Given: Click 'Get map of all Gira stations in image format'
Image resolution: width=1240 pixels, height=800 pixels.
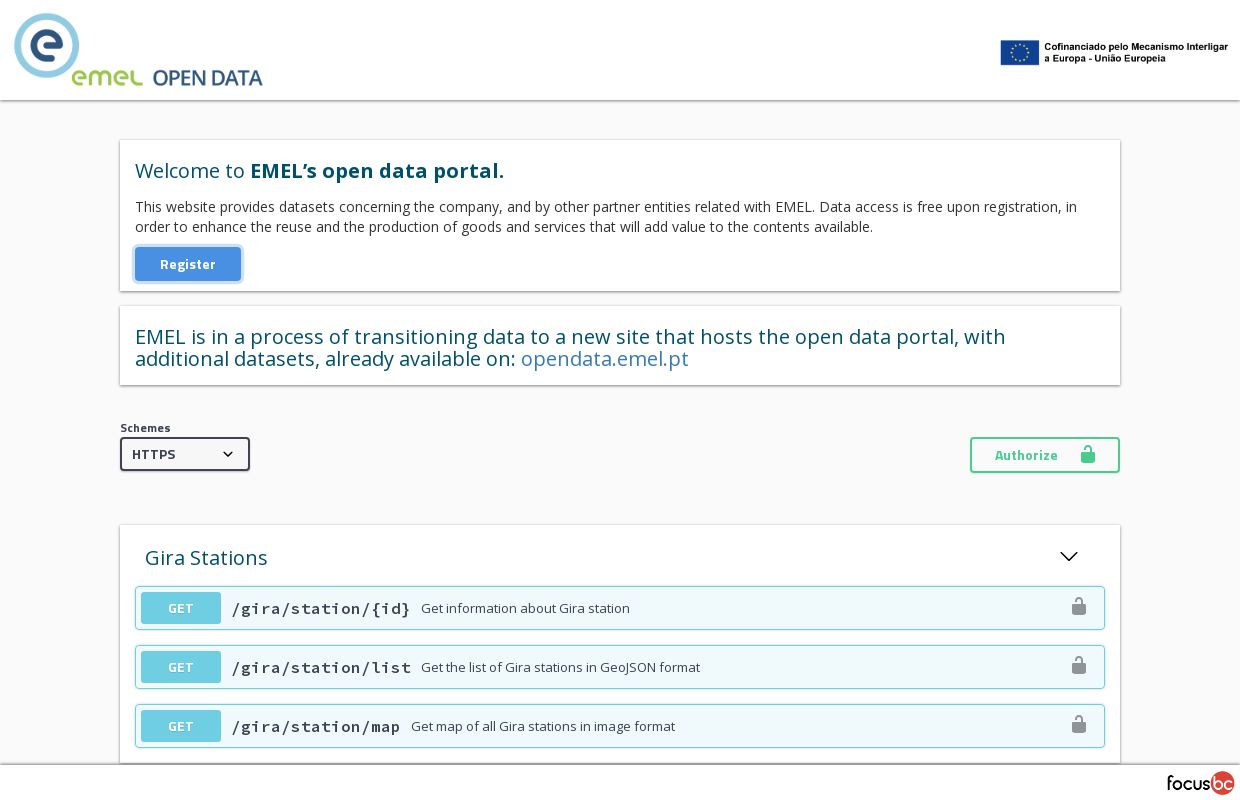Looking at the screenshot, I should 543,726.
